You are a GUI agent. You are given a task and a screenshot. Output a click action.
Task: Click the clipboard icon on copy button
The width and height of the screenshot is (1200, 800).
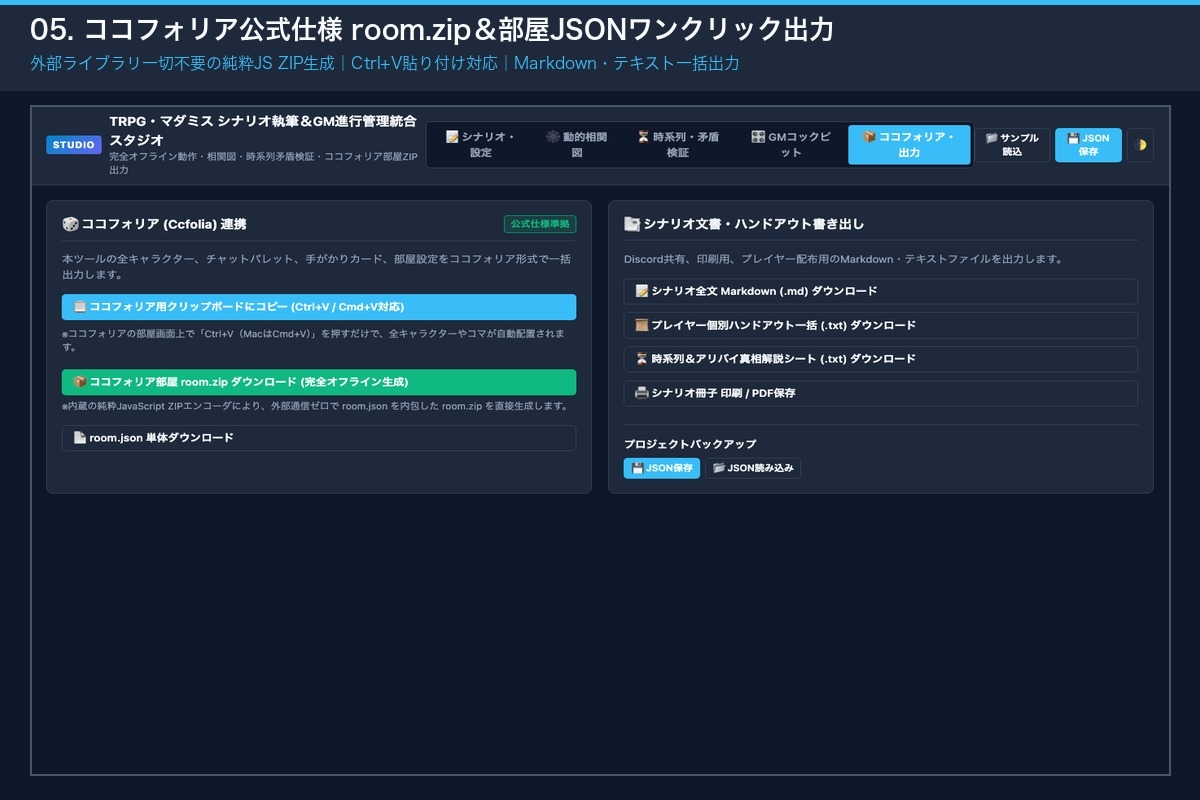tap(80, 307)
